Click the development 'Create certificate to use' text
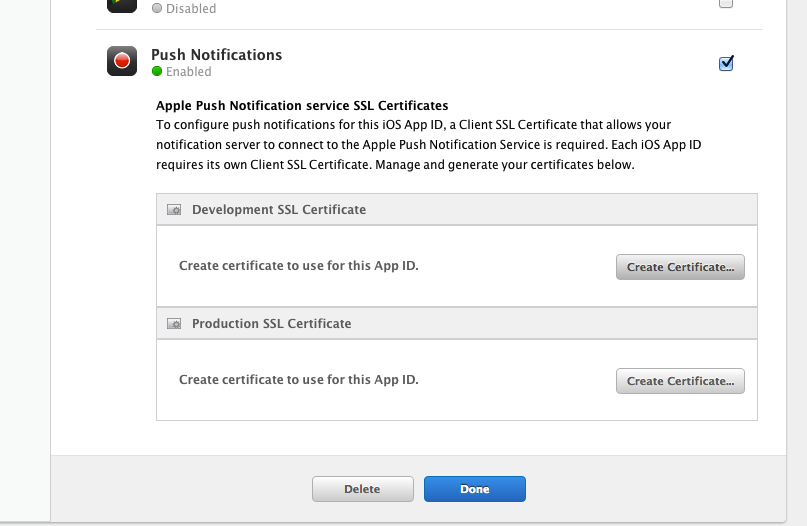Image resolution: width=807 pixels, height=526 pixels. click(x=299, y=266)
